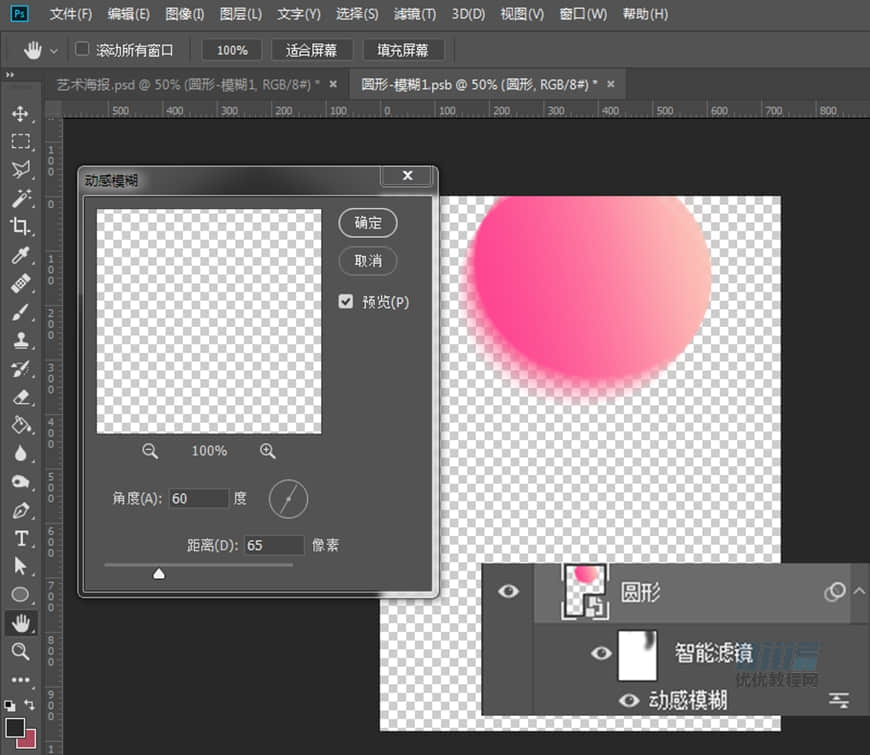Select the Horizontal Type tool
Screen dimensions: 870x755
21,538
